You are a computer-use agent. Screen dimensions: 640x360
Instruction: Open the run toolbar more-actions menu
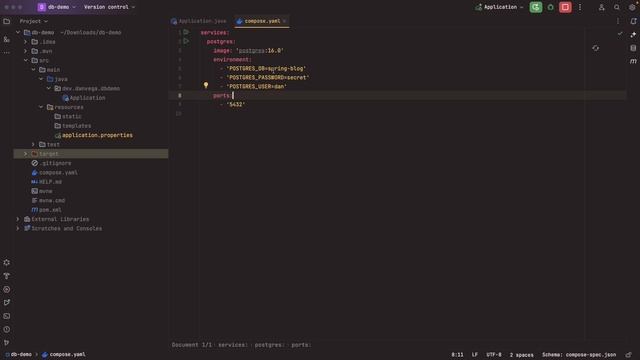click(580, 7)
